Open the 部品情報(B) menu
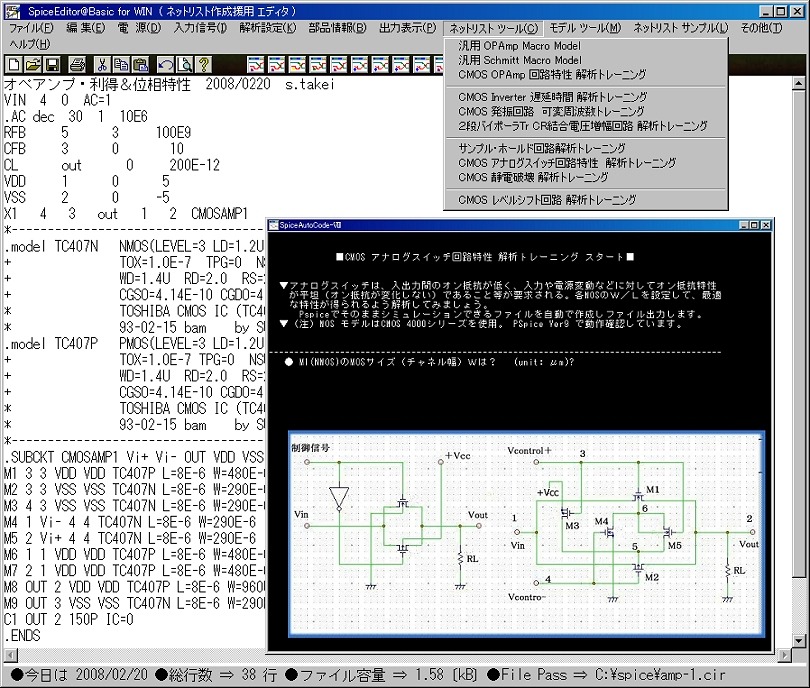The height and width of the screenshot is (688, 810). [x=337, y=28]
